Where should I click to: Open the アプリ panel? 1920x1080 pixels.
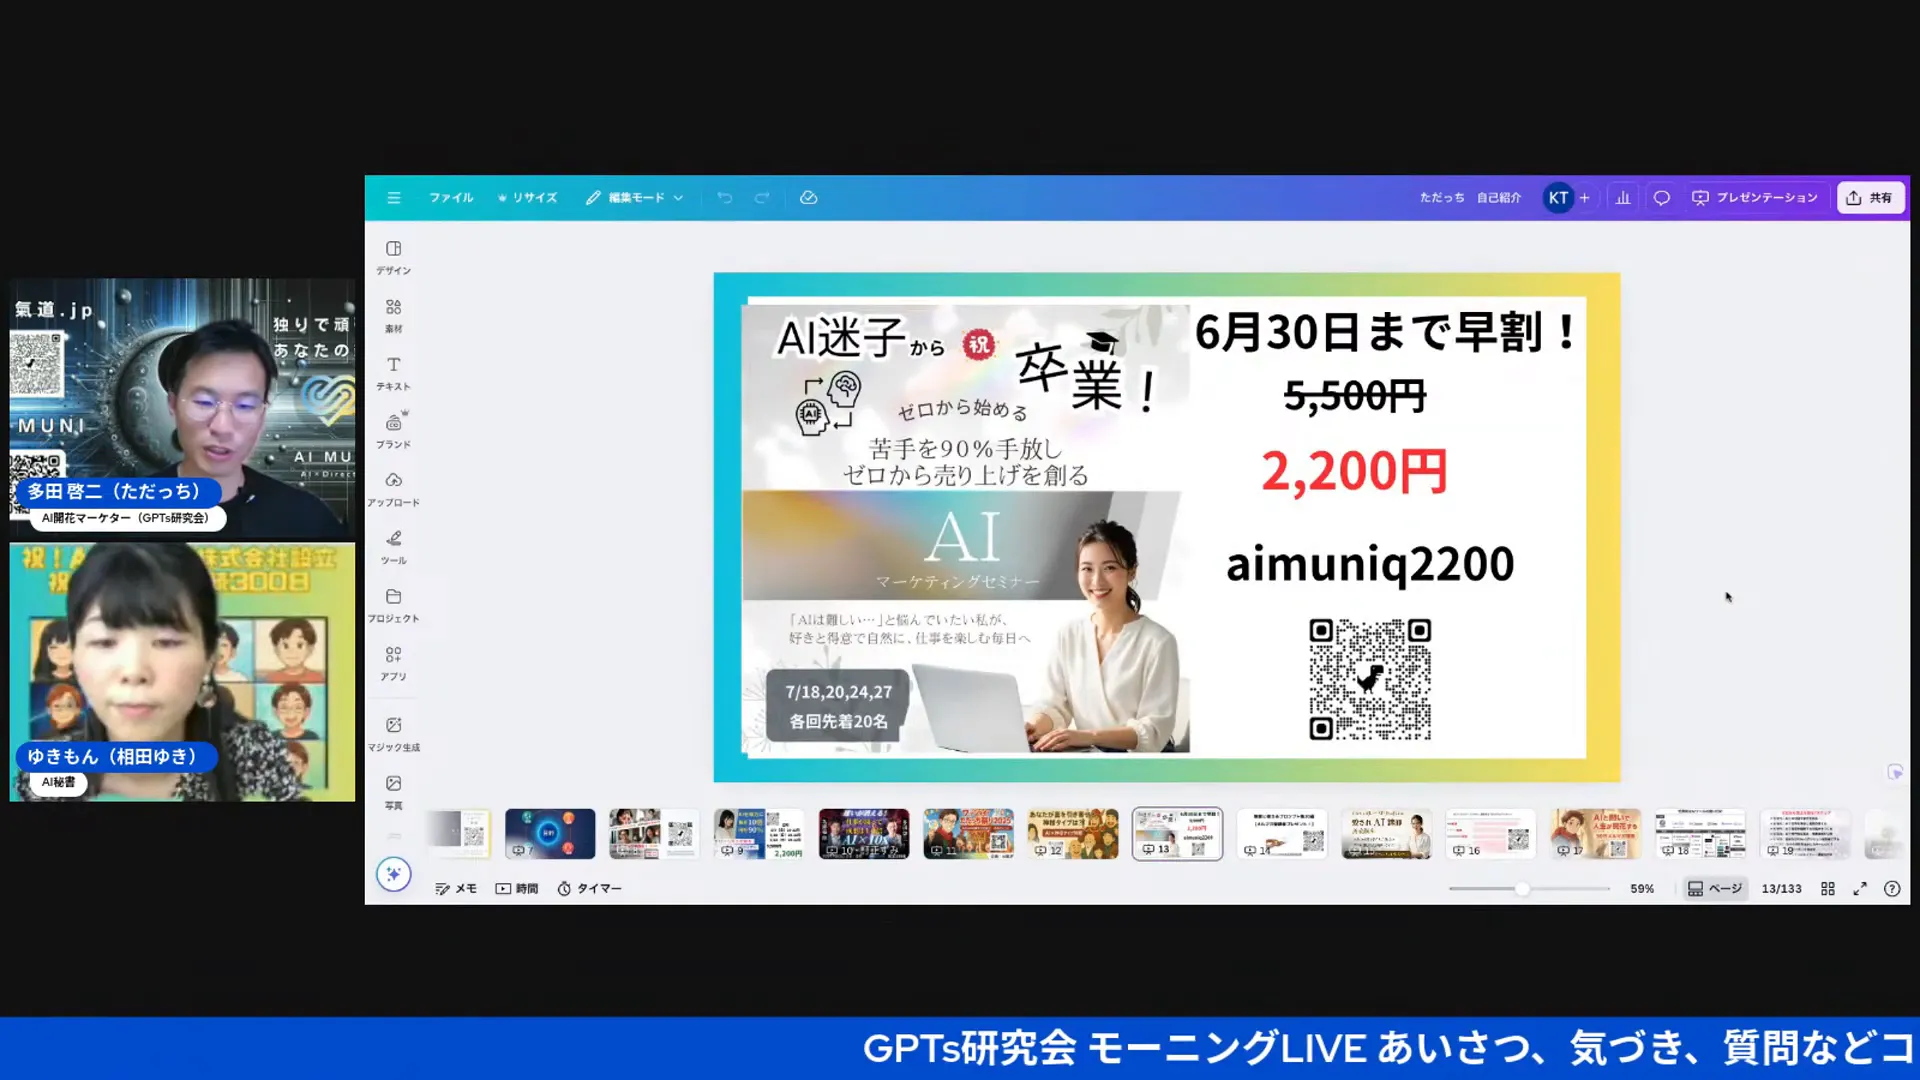394,663
